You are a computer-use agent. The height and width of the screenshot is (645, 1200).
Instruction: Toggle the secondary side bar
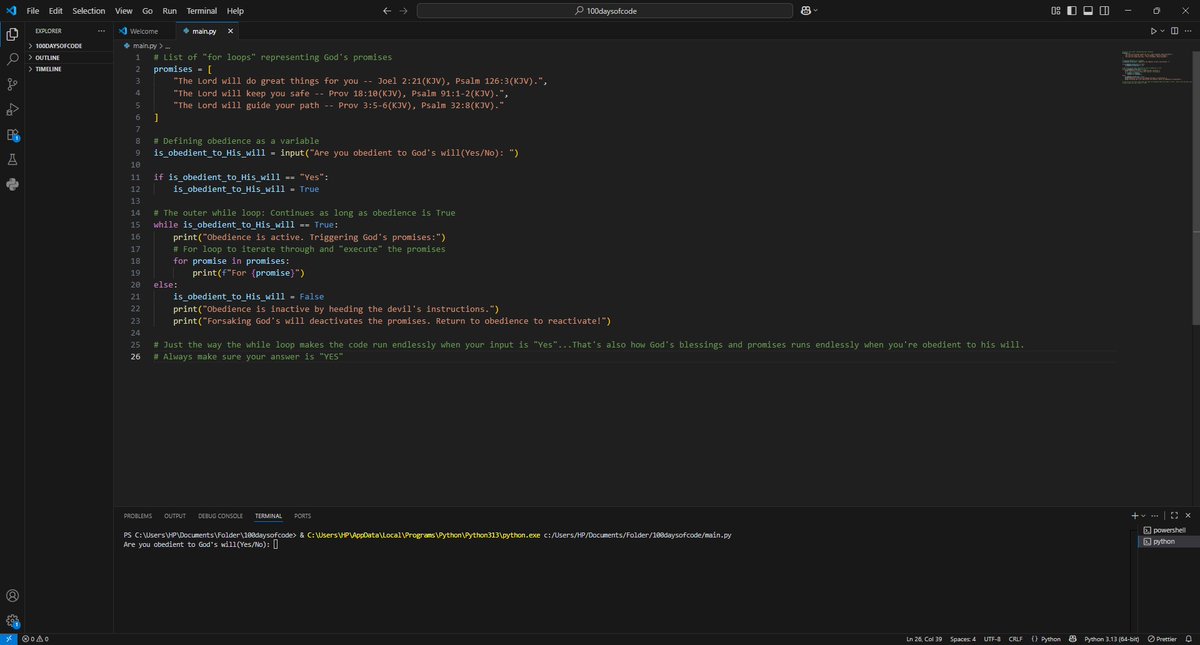(1104, 10)
